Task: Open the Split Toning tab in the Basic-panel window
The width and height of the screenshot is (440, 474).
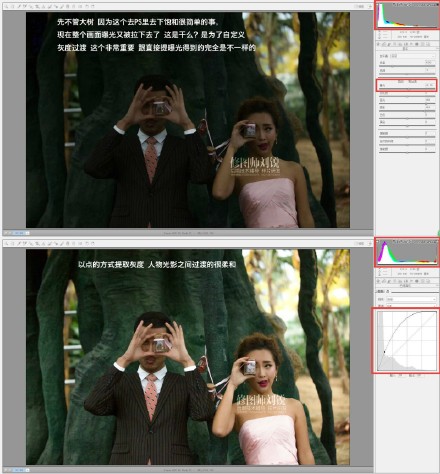Action: [400, 44]
